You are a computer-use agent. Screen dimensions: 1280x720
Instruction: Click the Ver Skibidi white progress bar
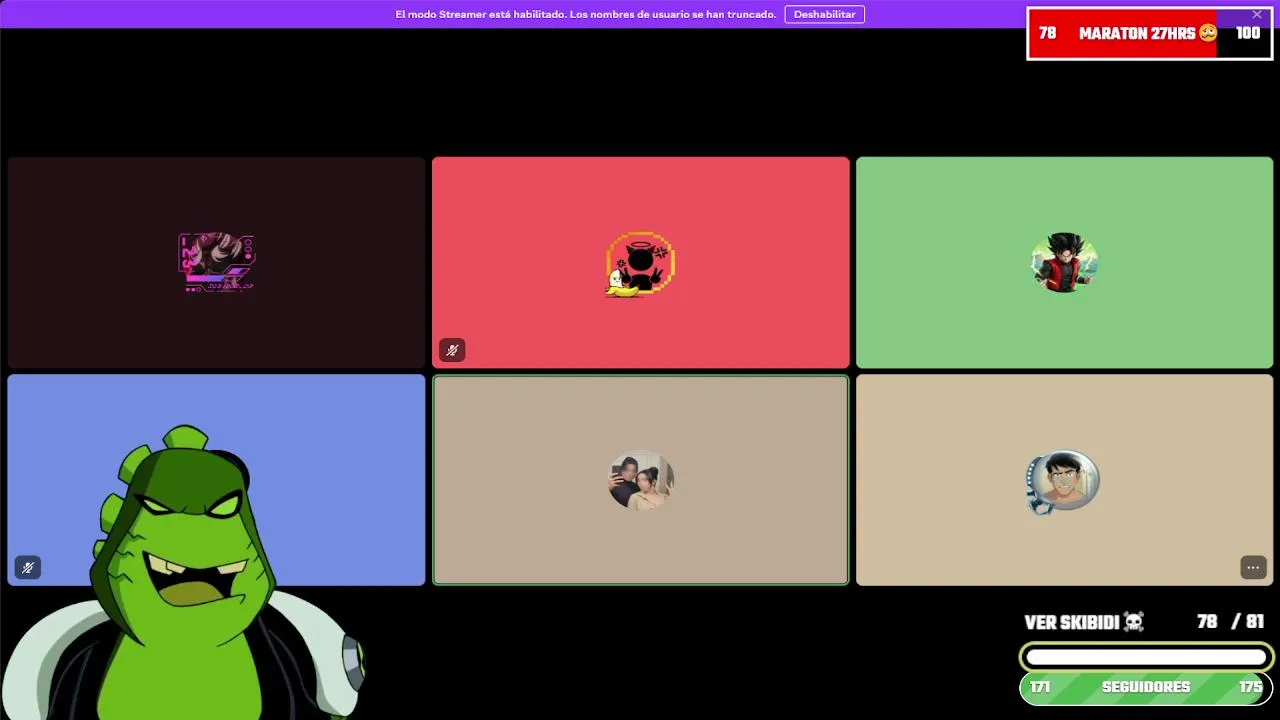pyautogui.click(x=1146, y=657)
